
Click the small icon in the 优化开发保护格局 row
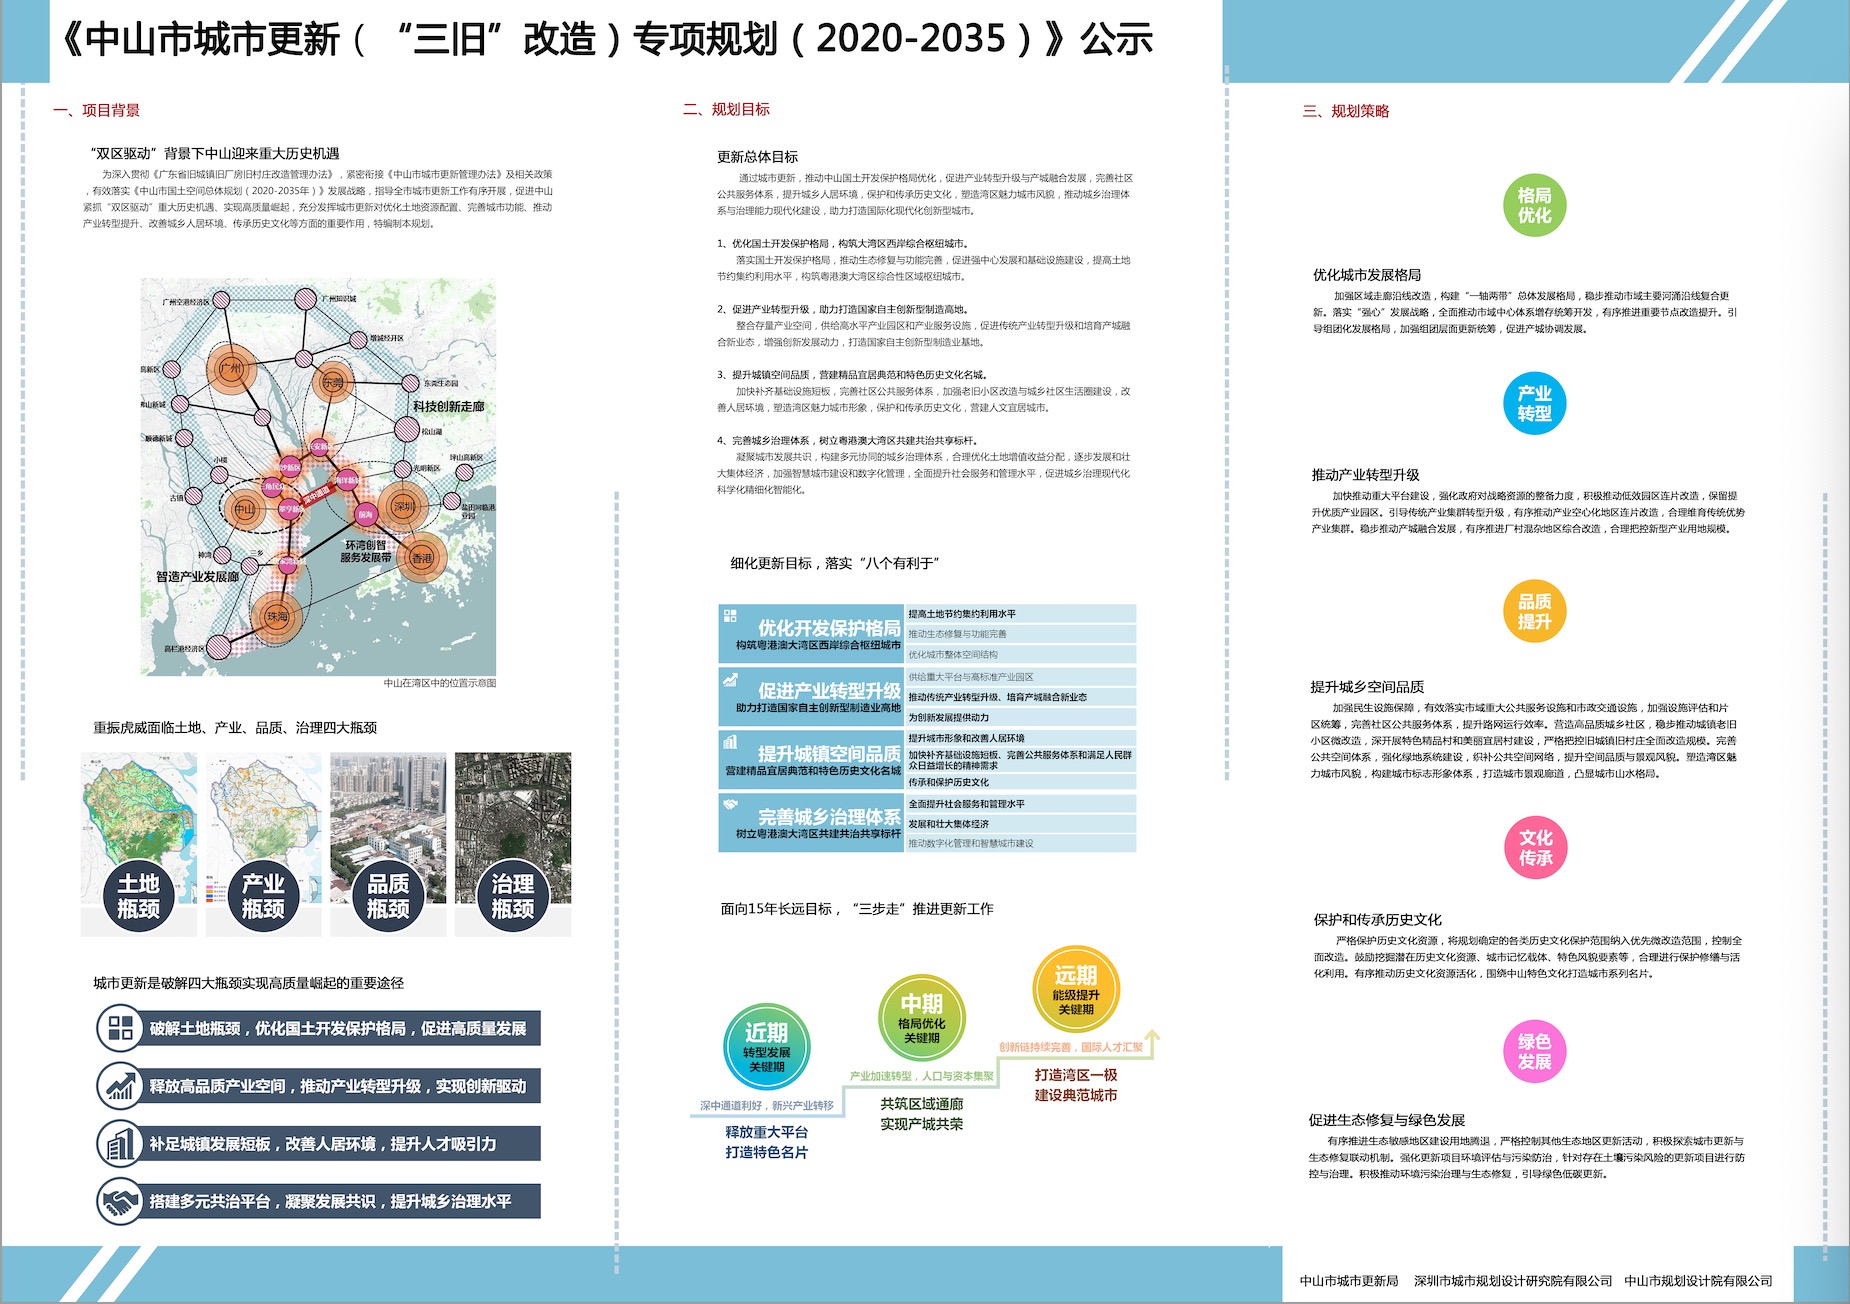coord(730,616)
